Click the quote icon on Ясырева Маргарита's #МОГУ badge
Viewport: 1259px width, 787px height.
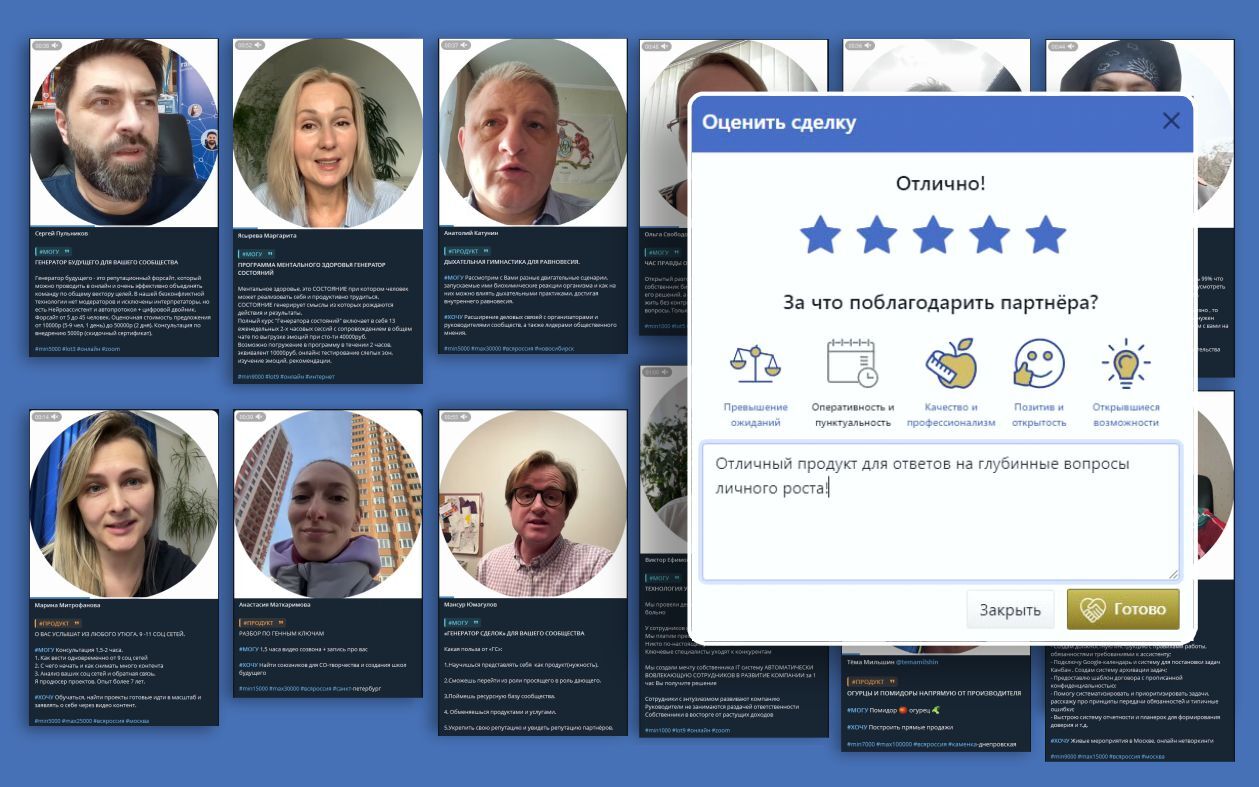pos(271,254)
